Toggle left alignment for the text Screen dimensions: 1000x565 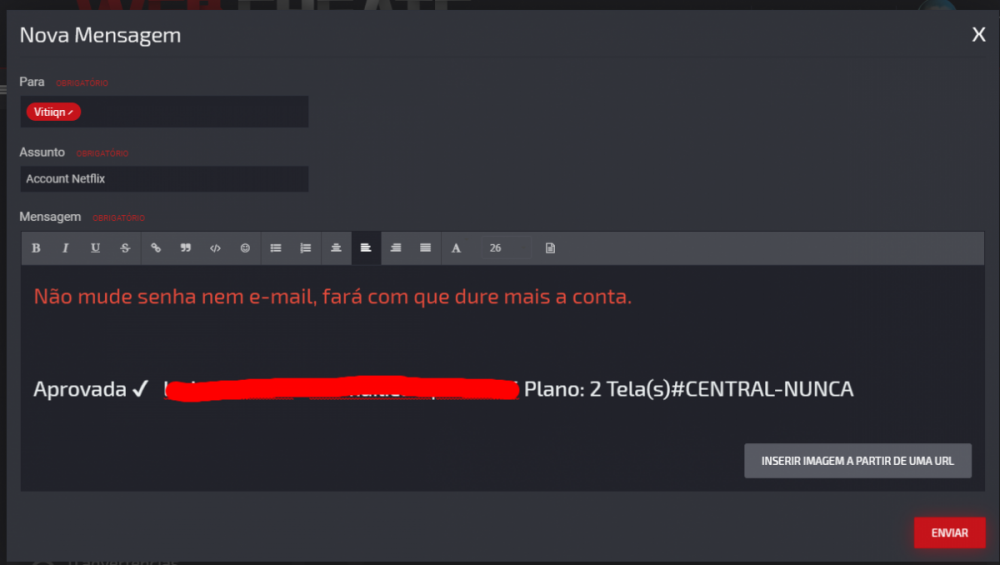[366, 248]
